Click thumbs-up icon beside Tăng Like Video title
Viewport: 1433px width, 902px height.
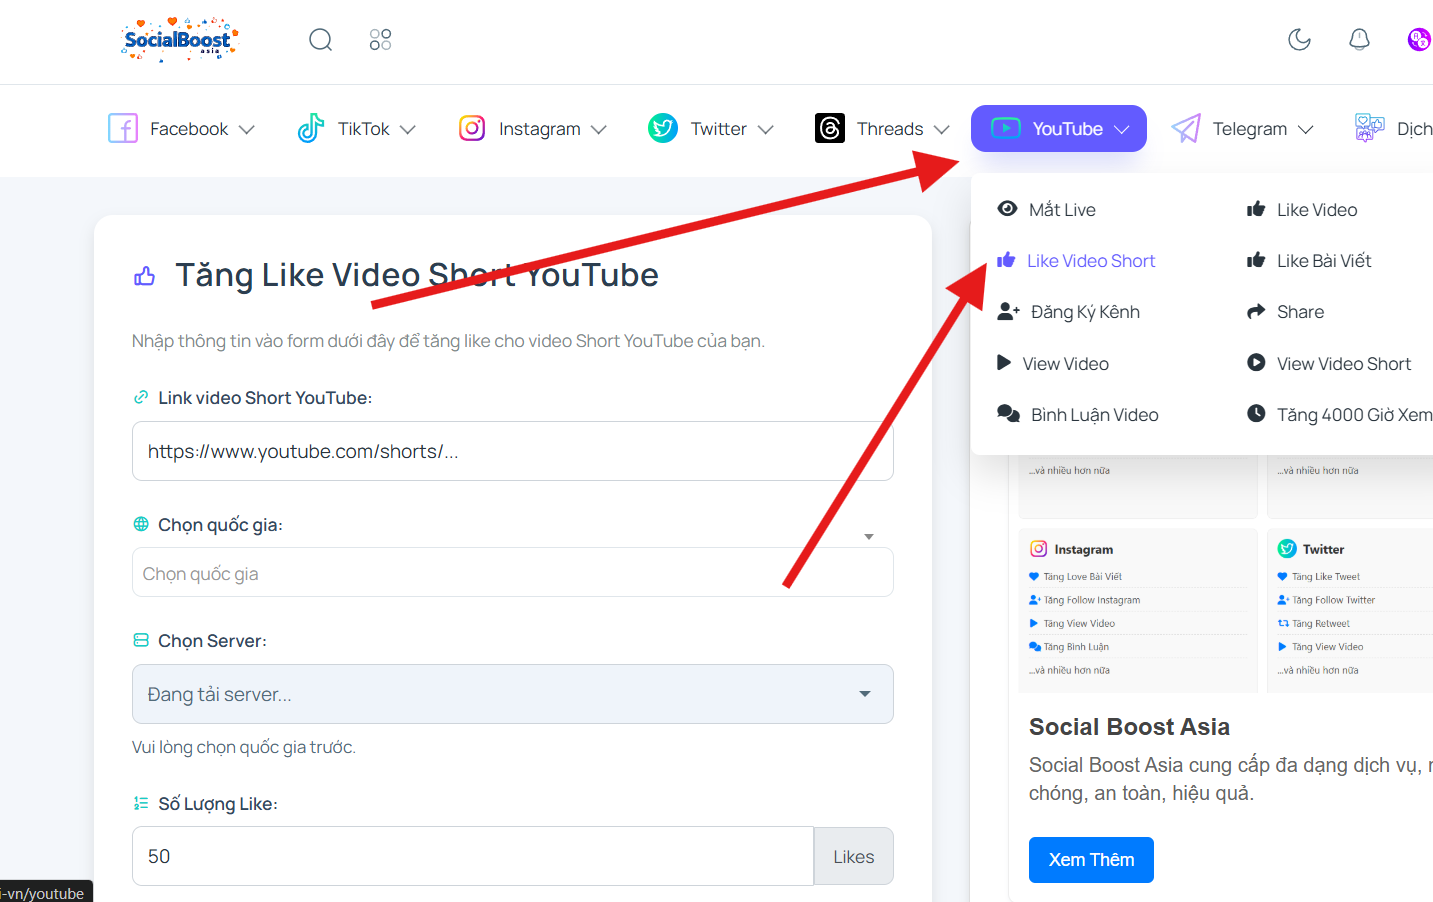point(145,276)
